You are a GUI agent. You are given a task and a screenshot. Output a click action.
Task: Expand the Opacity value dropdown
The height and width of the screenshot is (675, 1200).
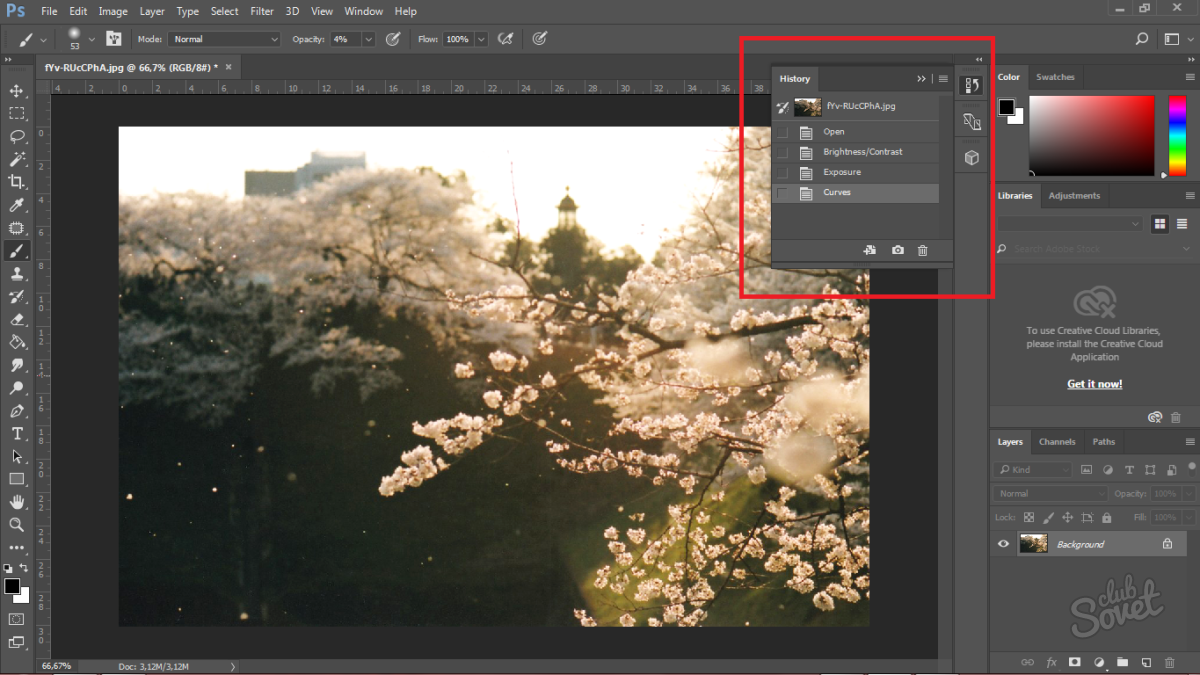(368, 39)
